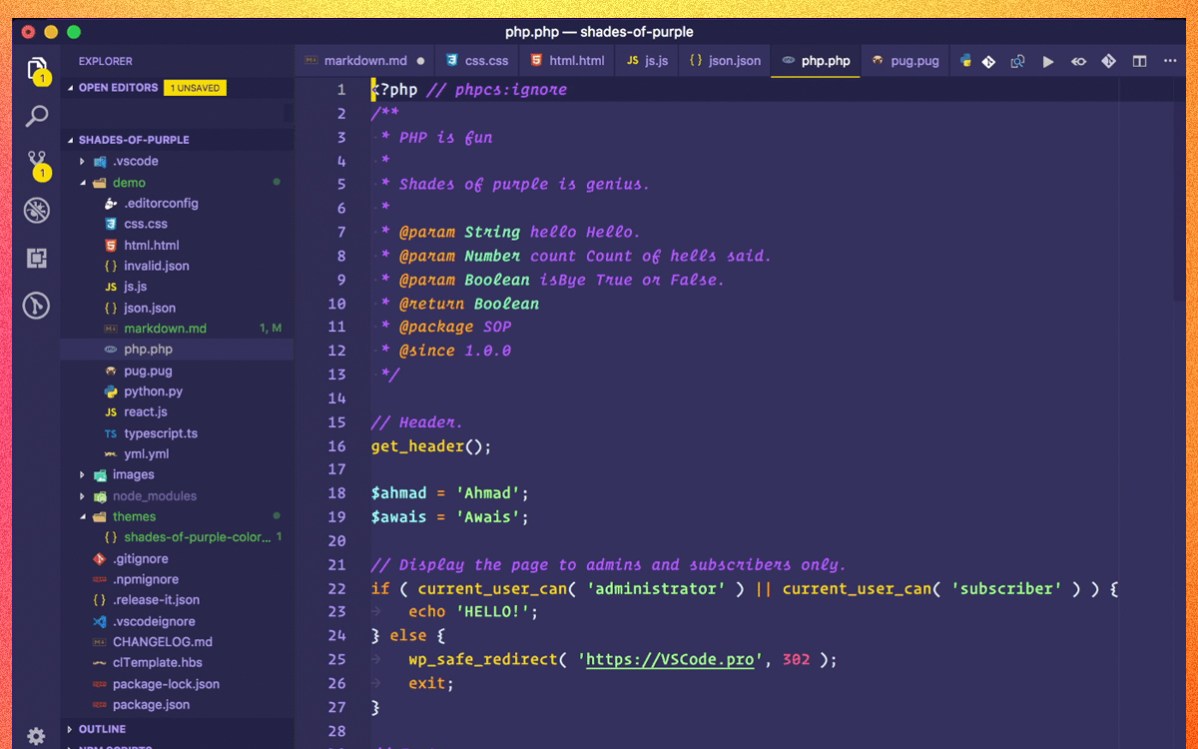Collapse the themes folder
The width and height of the screenshot is (1198, 749).
(x=83, y=517)
